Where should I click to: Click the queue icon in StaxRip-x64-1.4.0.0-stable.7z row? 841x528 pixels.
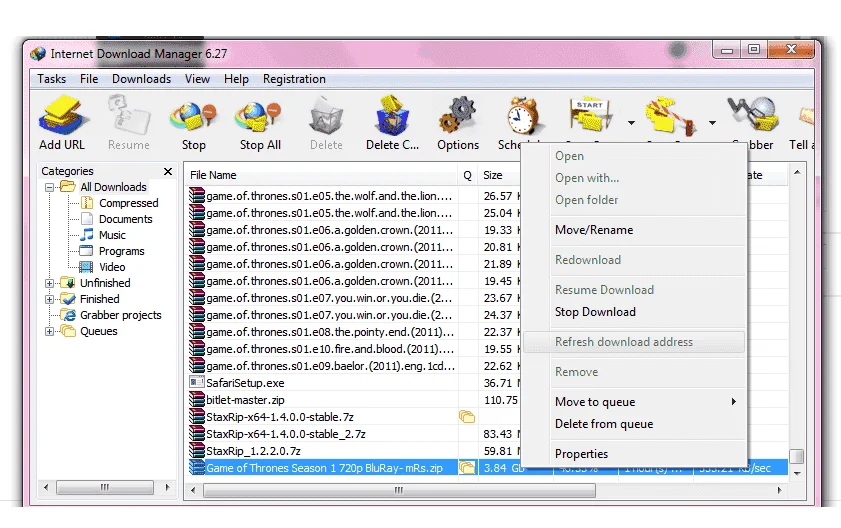(467, 417)
